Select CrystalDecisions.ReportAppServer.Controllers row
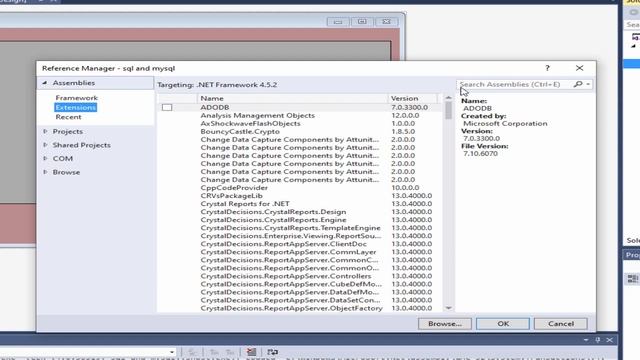Screen dimensions: 640x360 300,276
